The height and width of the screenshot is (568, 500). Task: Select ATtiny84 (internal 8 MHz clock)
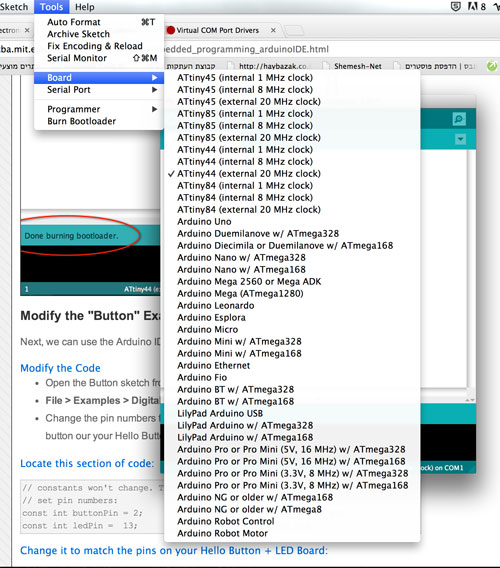292,197
